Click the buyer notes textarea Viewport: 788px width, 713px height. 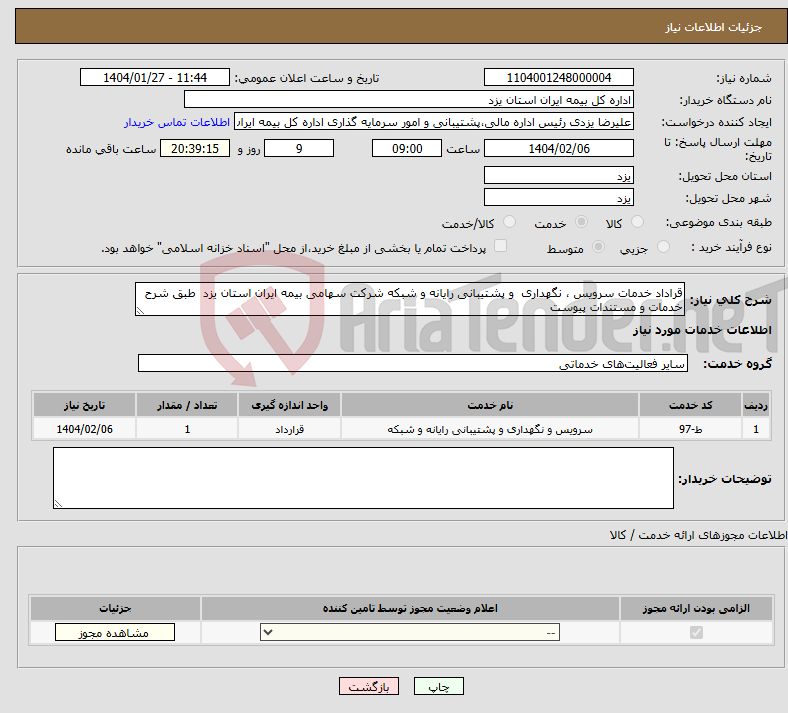coord(363,478)
